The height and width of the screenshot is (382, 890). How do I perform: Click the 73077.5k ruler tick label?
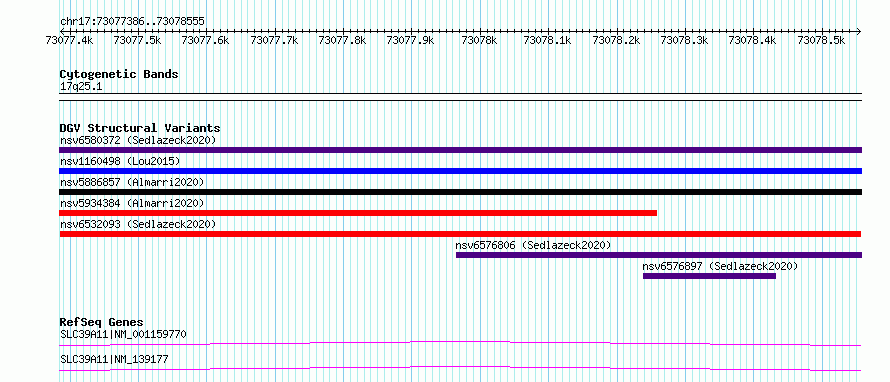click(137, 40)
